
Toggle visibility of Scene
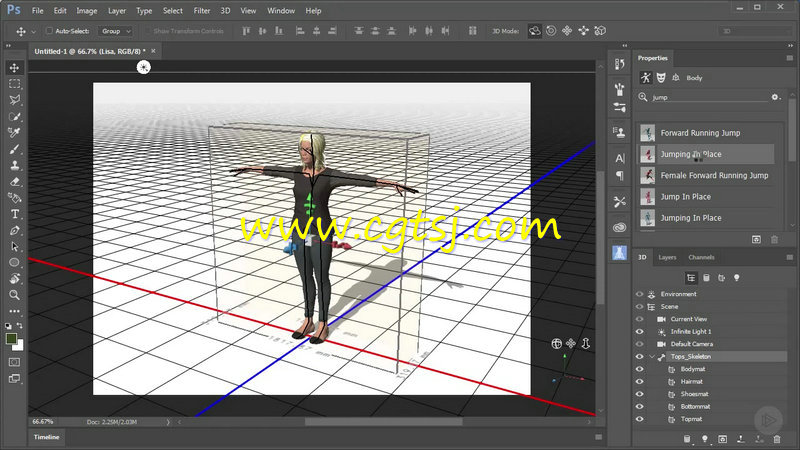point(639,307)
